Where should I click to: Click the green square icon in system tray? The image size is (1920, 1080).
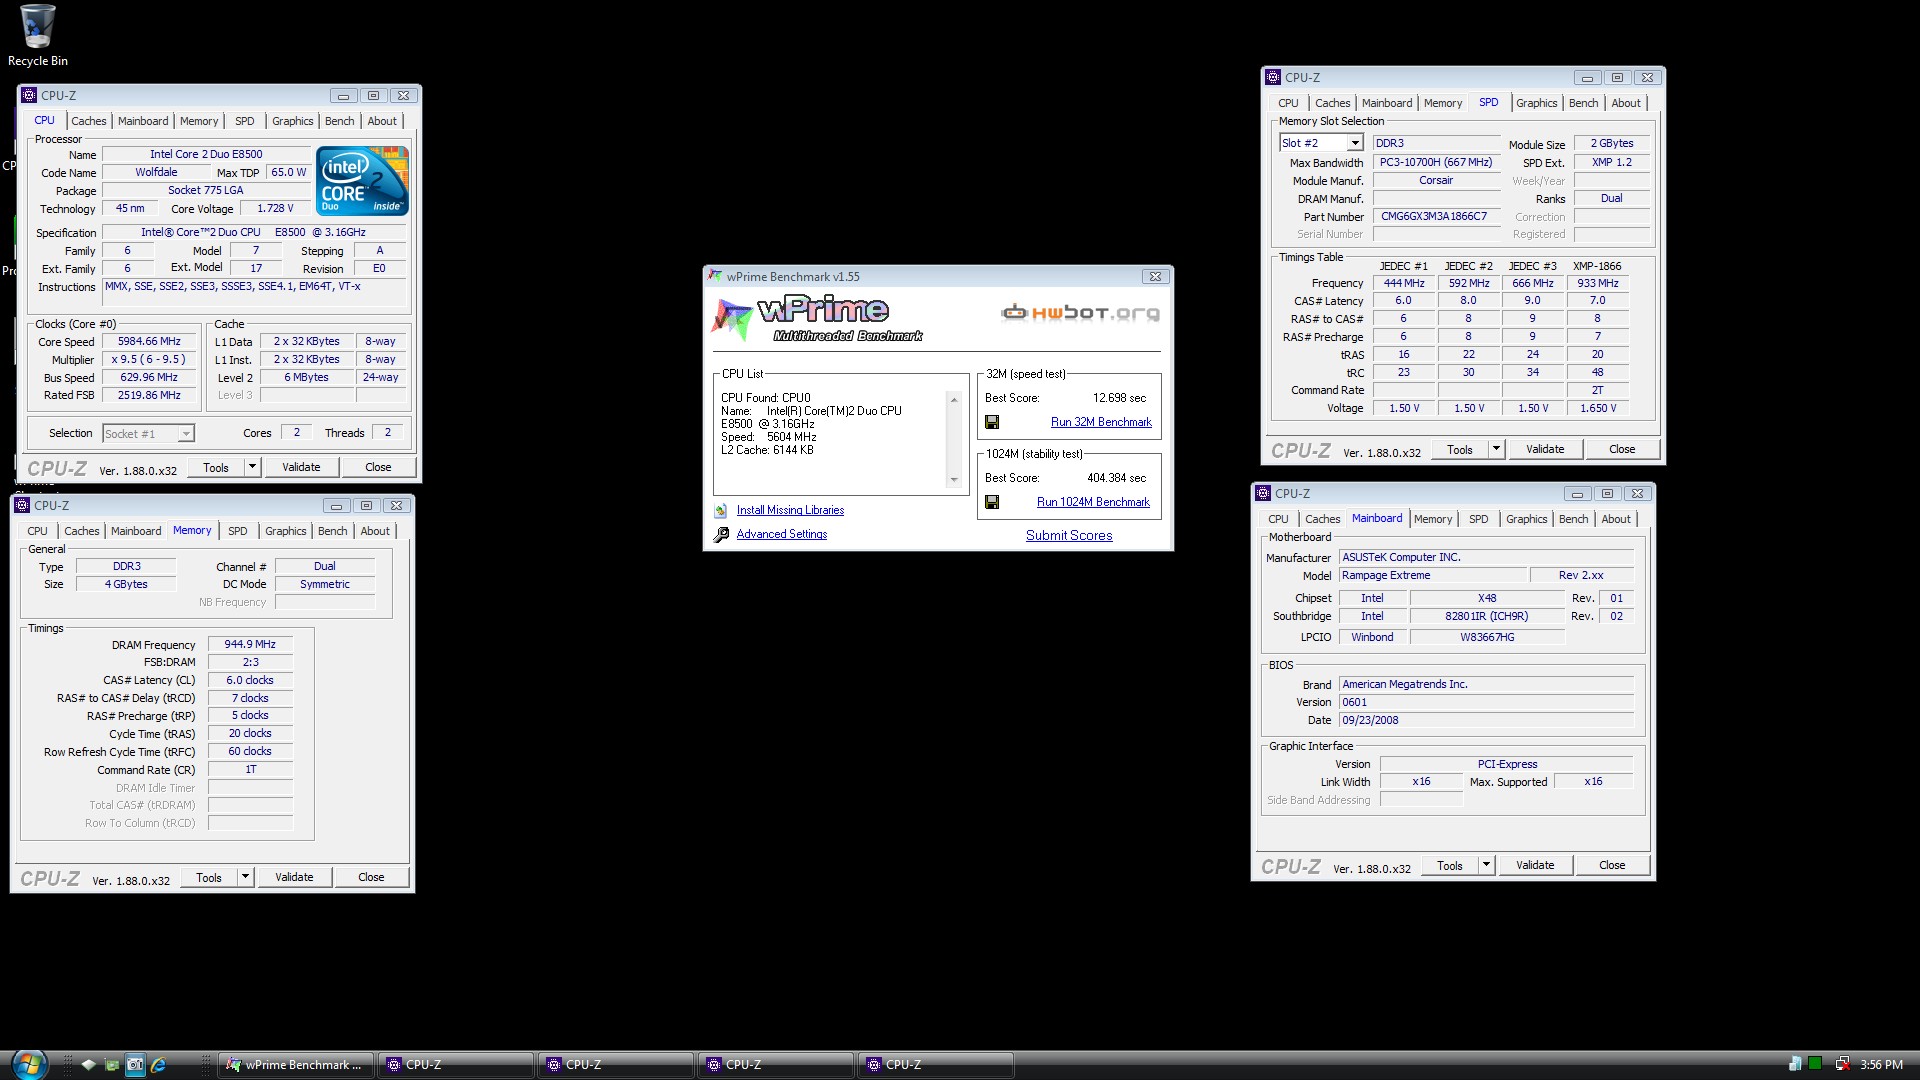[1815, 1064]
